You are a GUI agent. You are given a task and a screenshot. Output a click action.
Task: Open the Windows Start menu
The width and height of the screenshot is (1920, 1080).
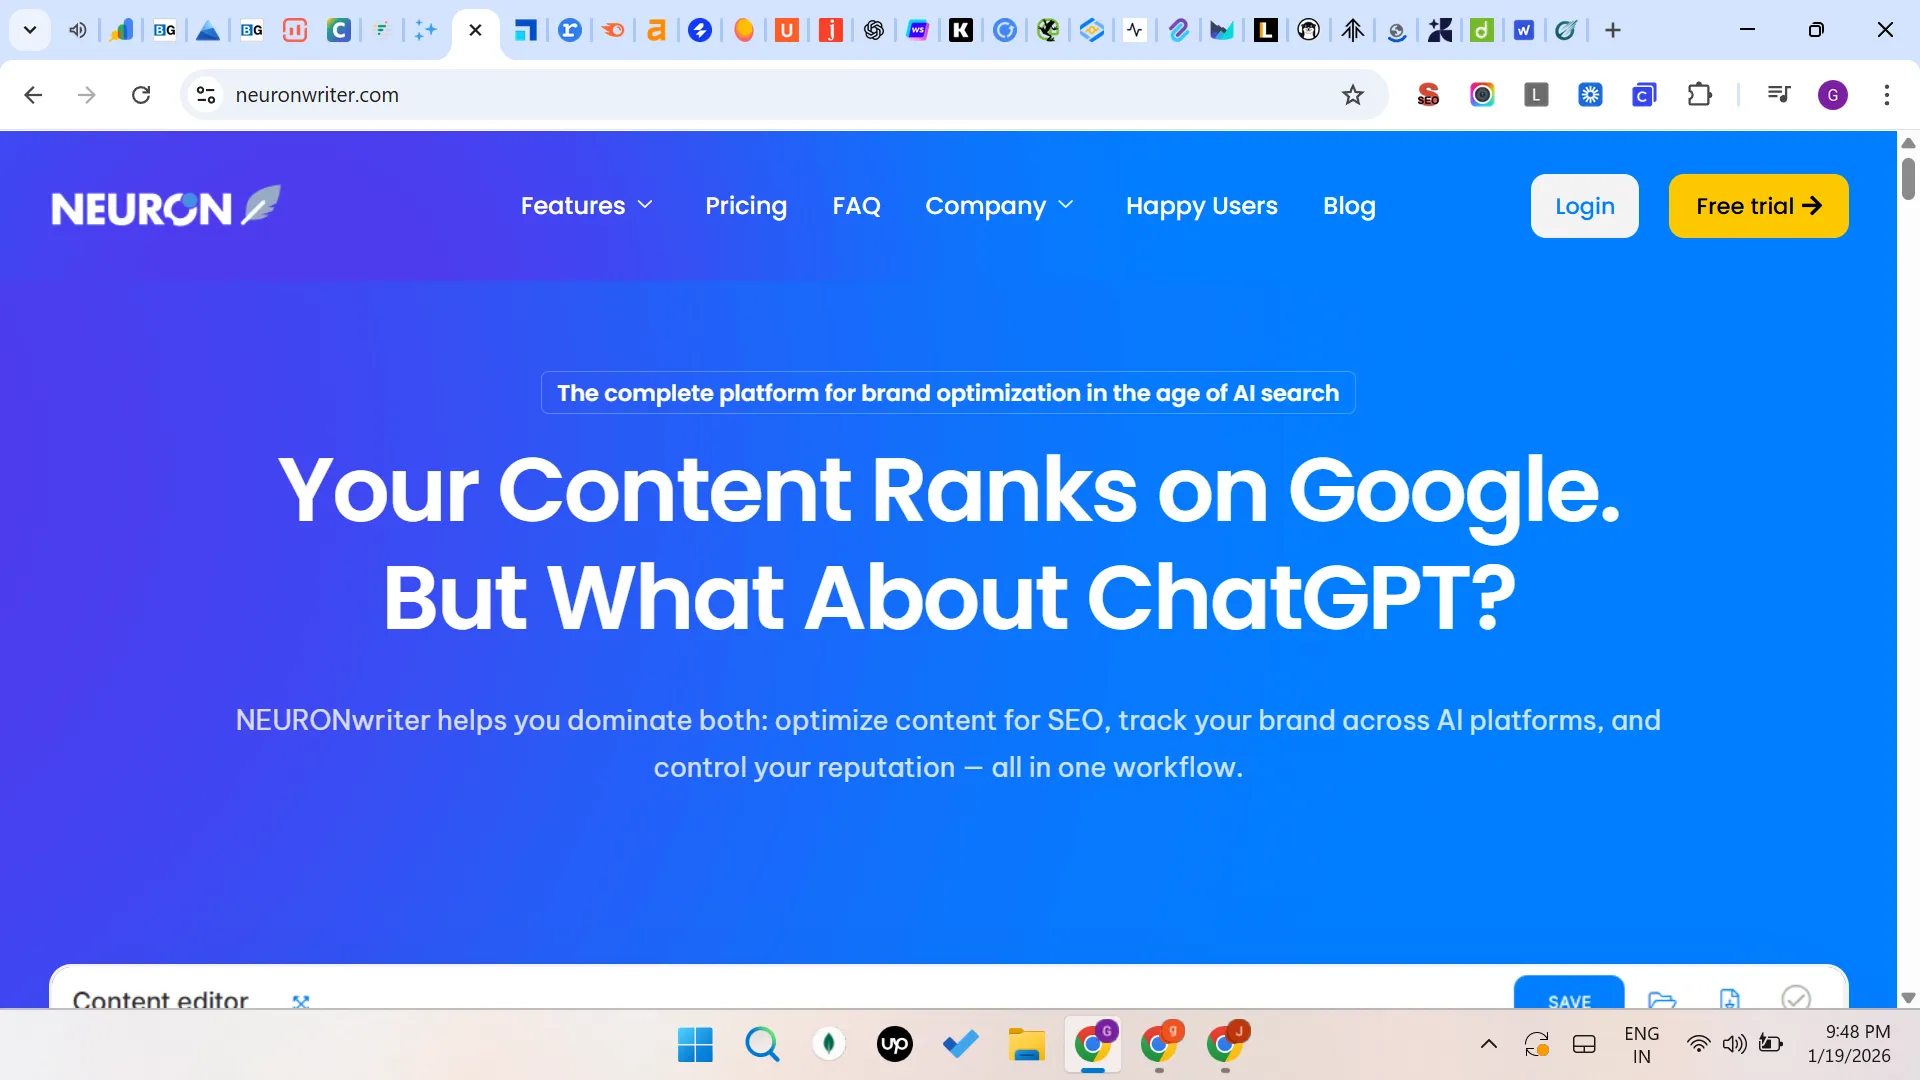pos(694,1044)
